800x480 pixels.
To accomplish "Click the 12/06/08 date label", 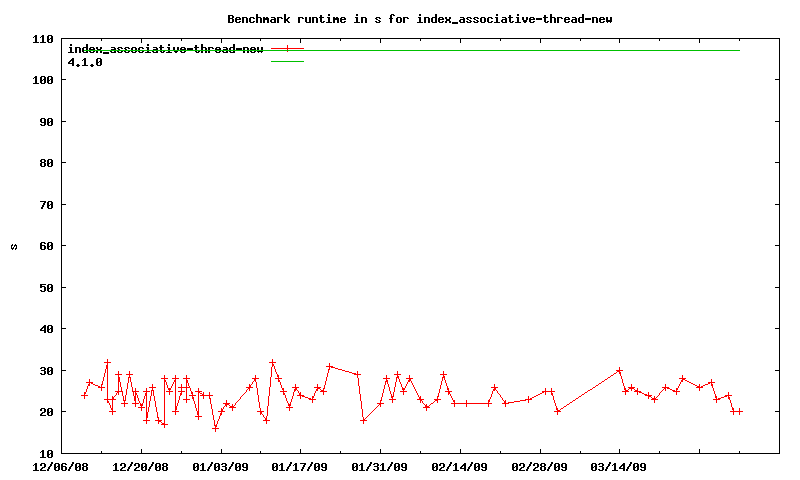I will 61,466.
